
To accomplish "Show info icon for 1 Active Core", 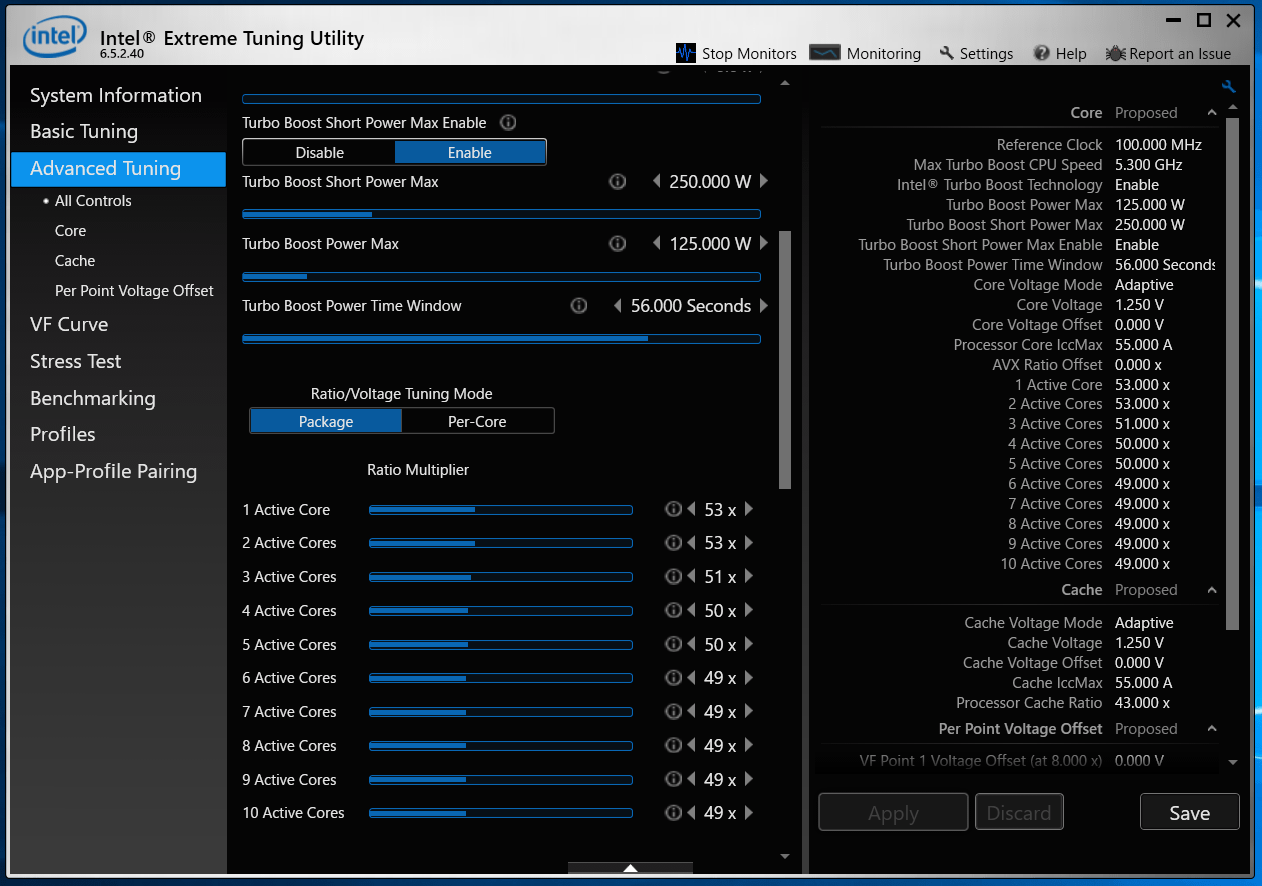I will pyautogui.click(x=674, y=510).
